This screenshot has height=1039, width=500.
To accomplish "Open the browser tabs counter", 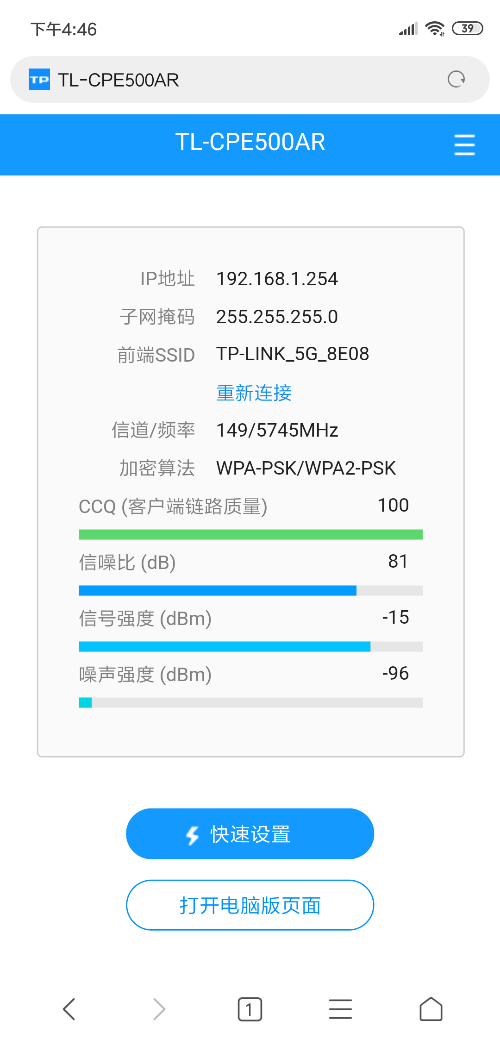I will 250,1009.
